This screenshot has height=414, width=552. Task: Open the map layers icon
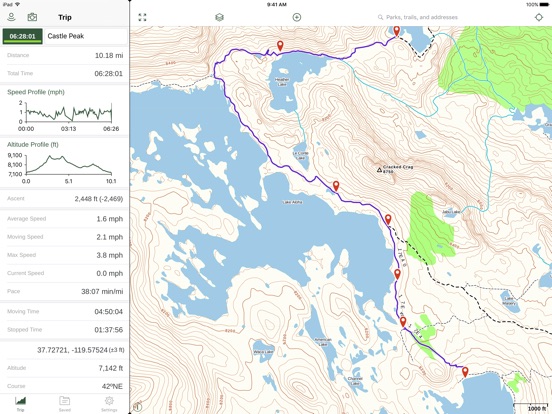[219, 17]
